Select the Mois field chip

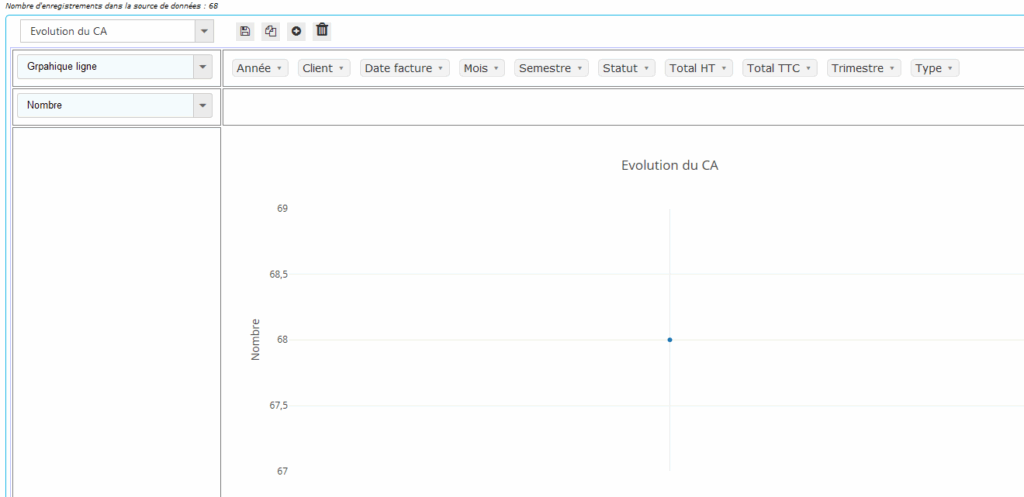(x=481, y=68)
